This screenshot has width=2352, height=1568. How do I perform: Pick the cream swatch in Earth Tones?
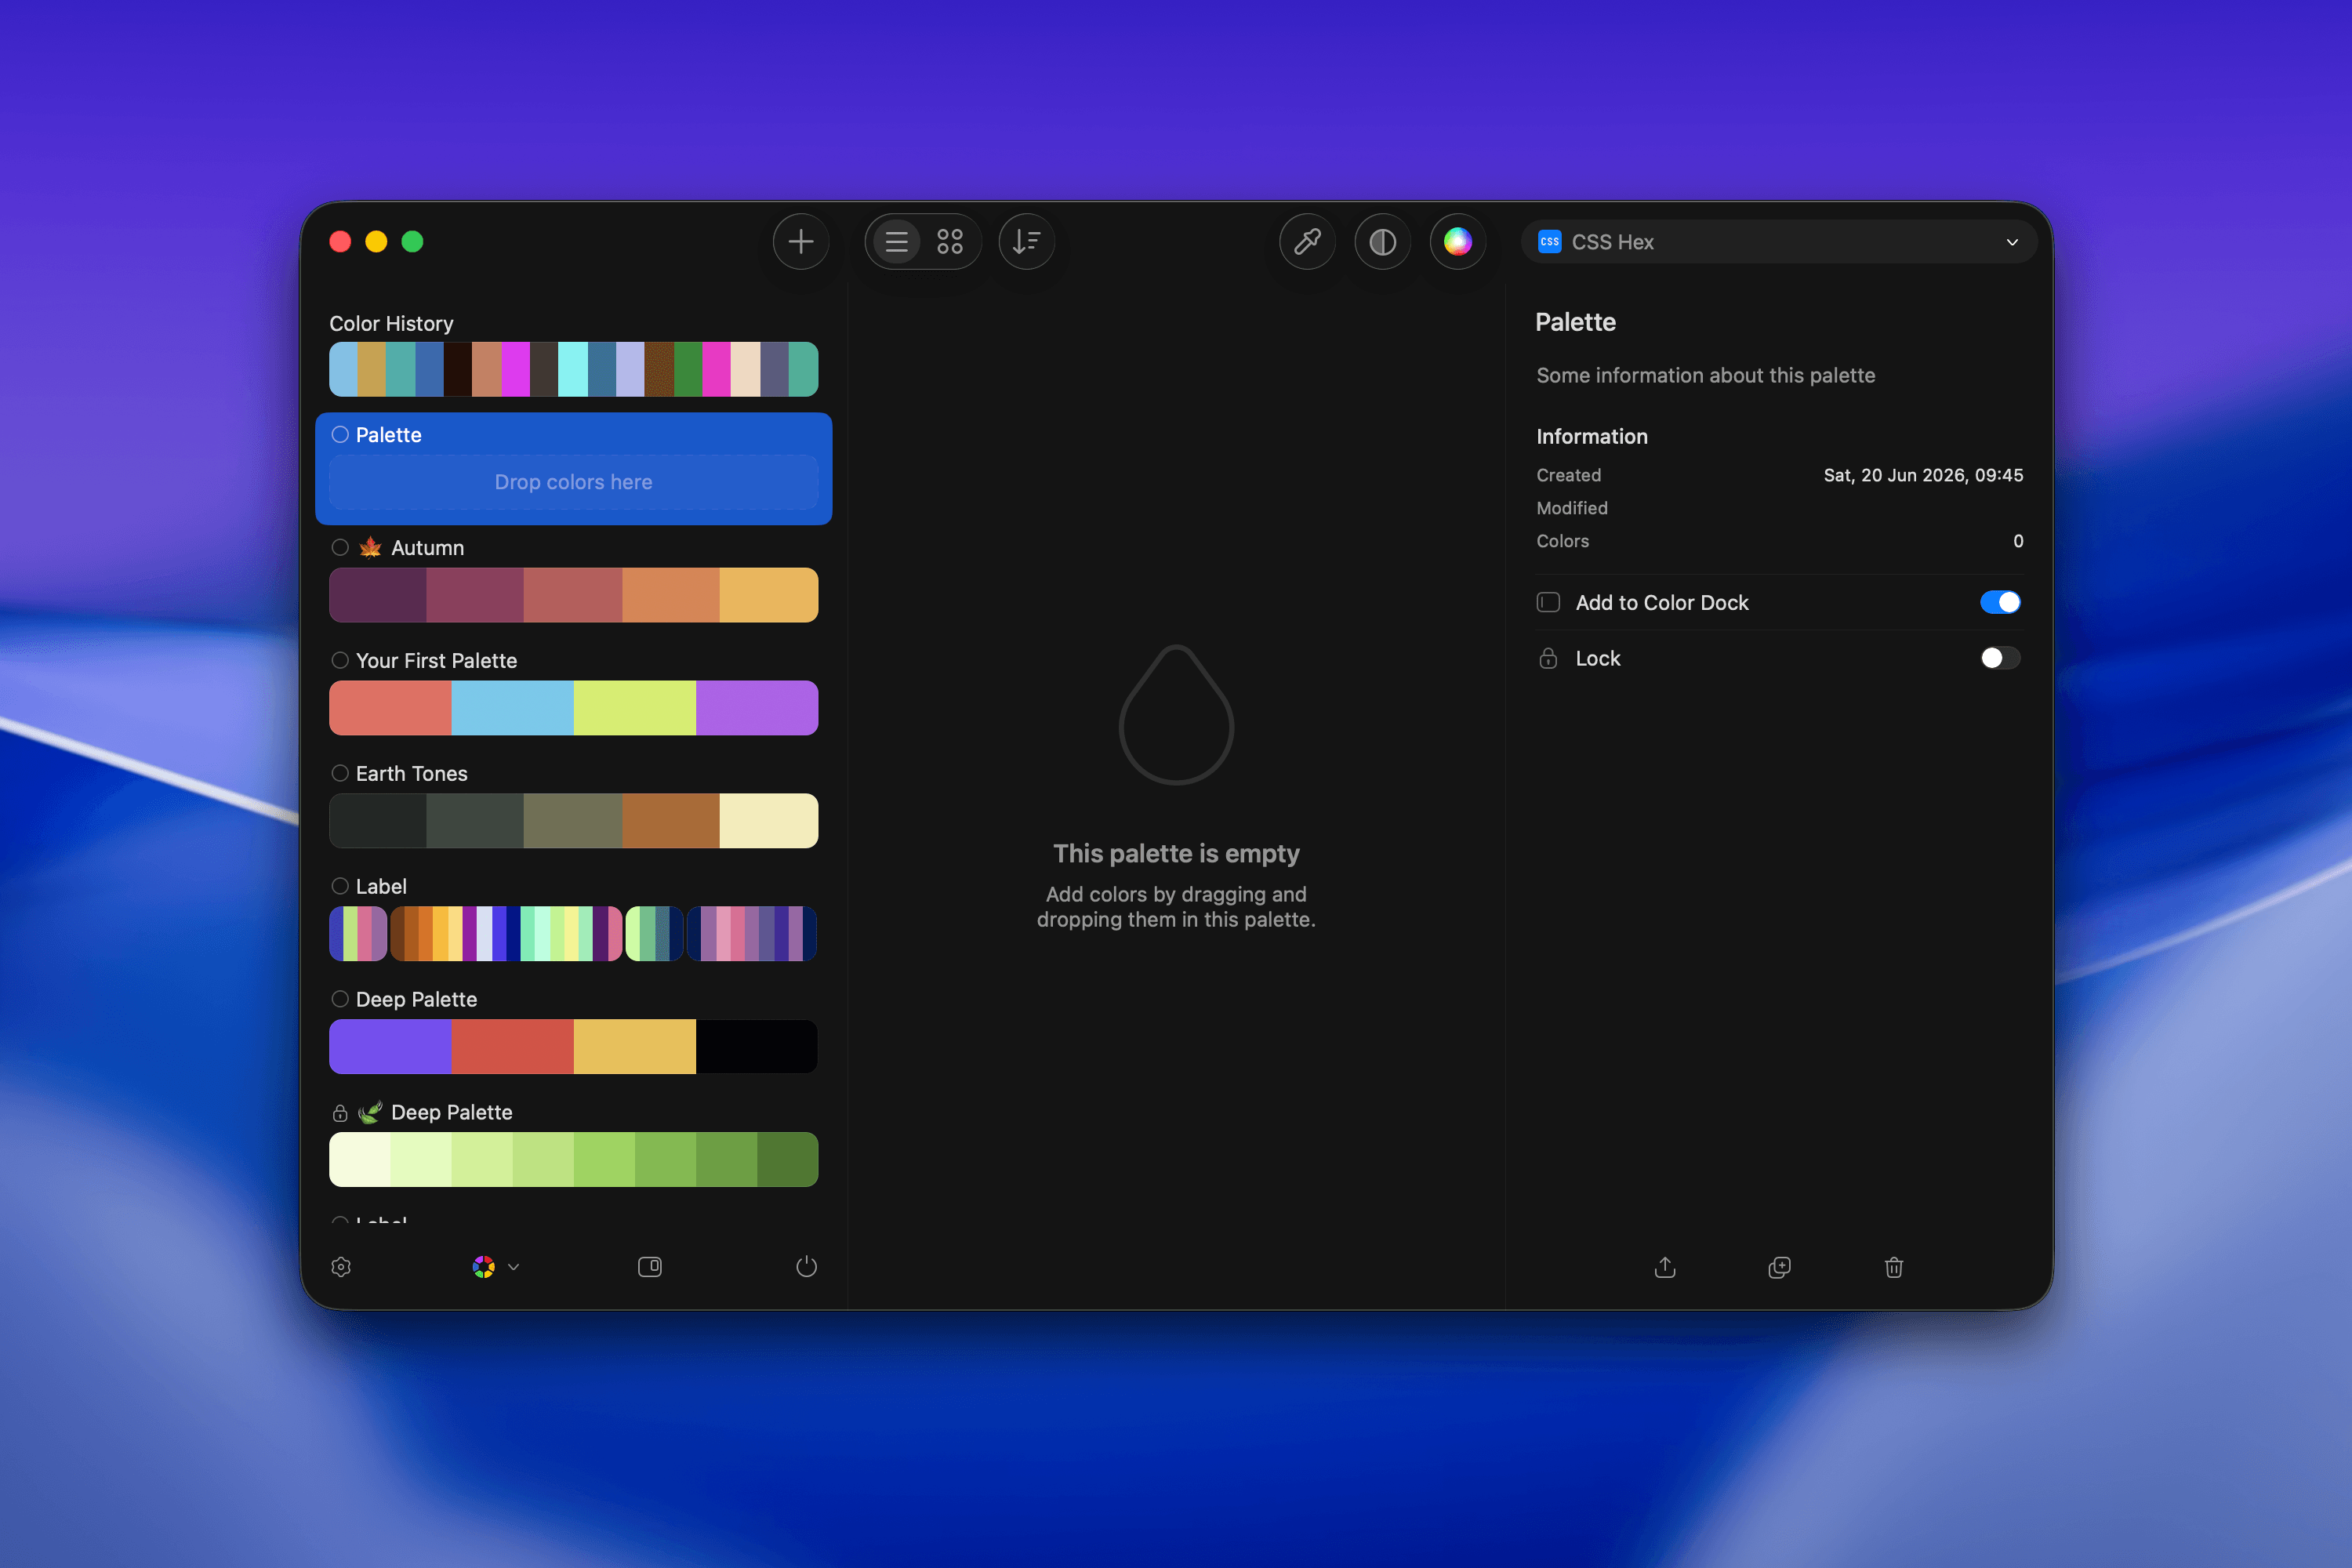768,821
